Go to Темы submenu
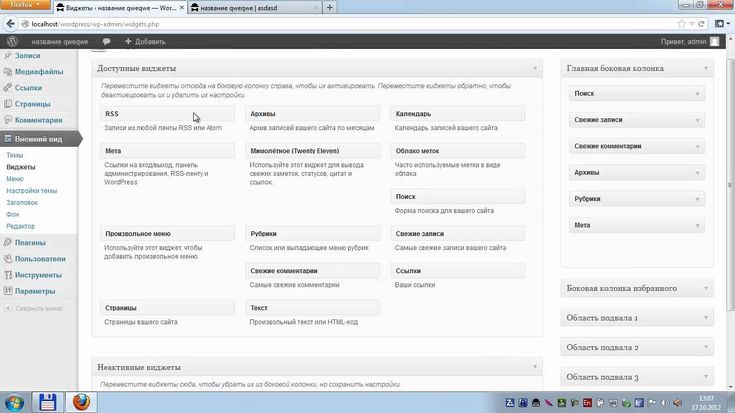This screenshot has width=735, height=413. pyautogui.click(x=15, y=155)
